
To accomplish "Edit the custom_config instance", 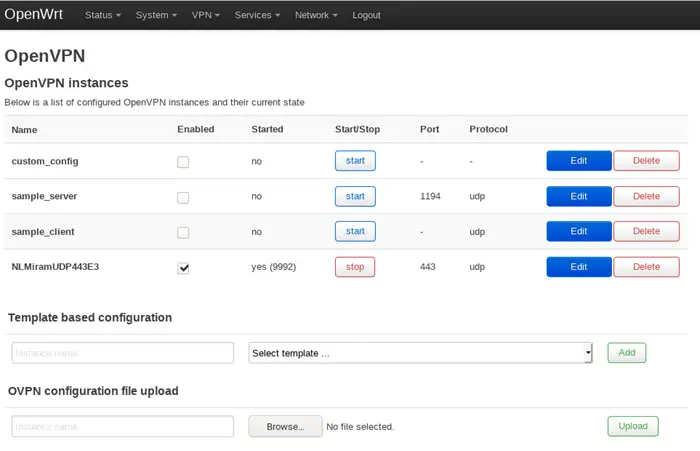I will [579, 161].
